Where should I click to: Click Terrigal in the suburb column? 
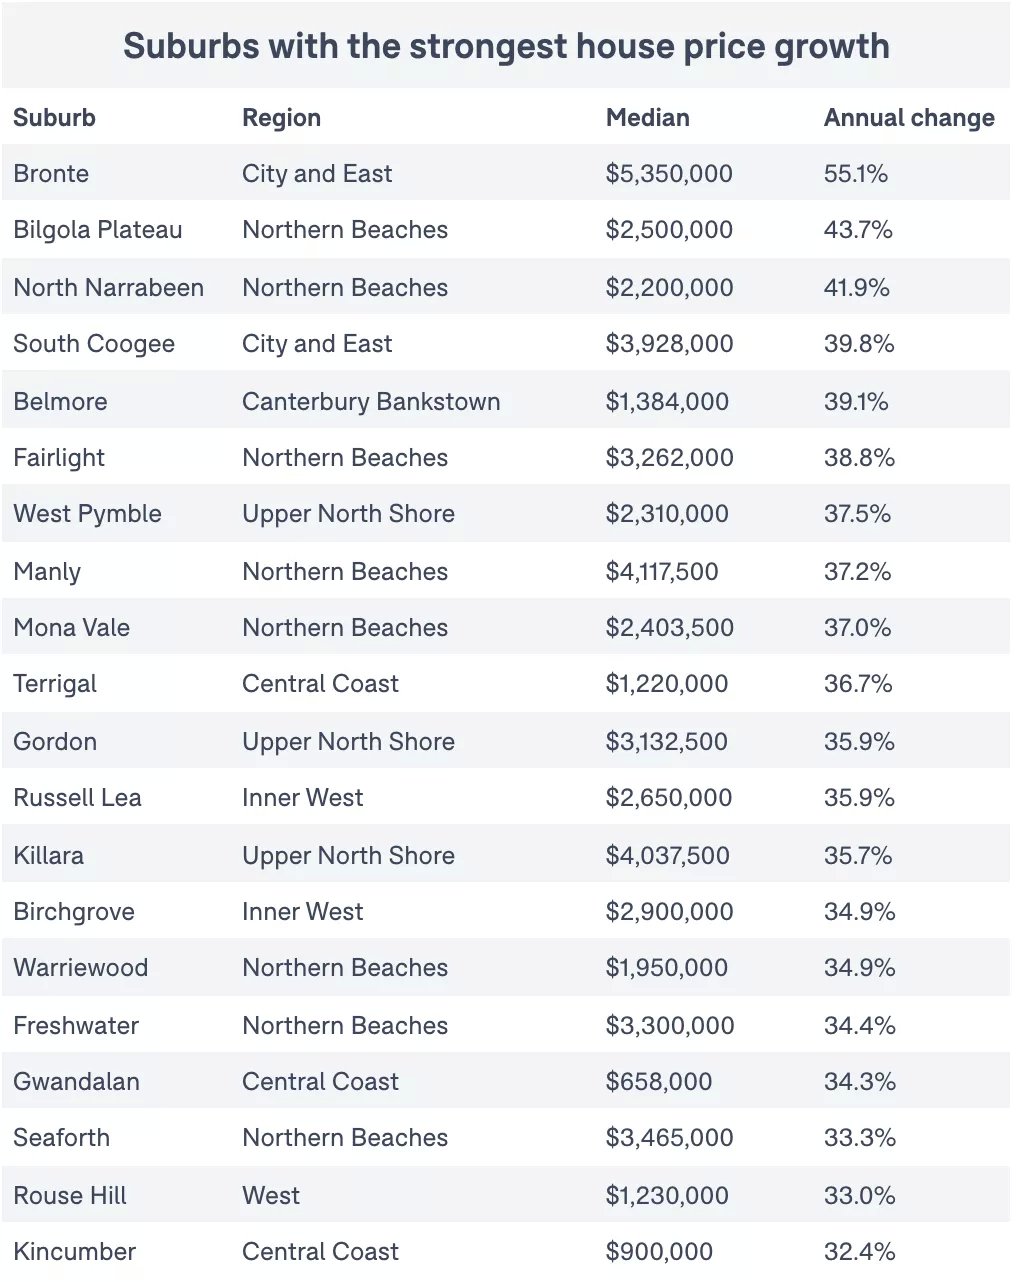[55, 684]
